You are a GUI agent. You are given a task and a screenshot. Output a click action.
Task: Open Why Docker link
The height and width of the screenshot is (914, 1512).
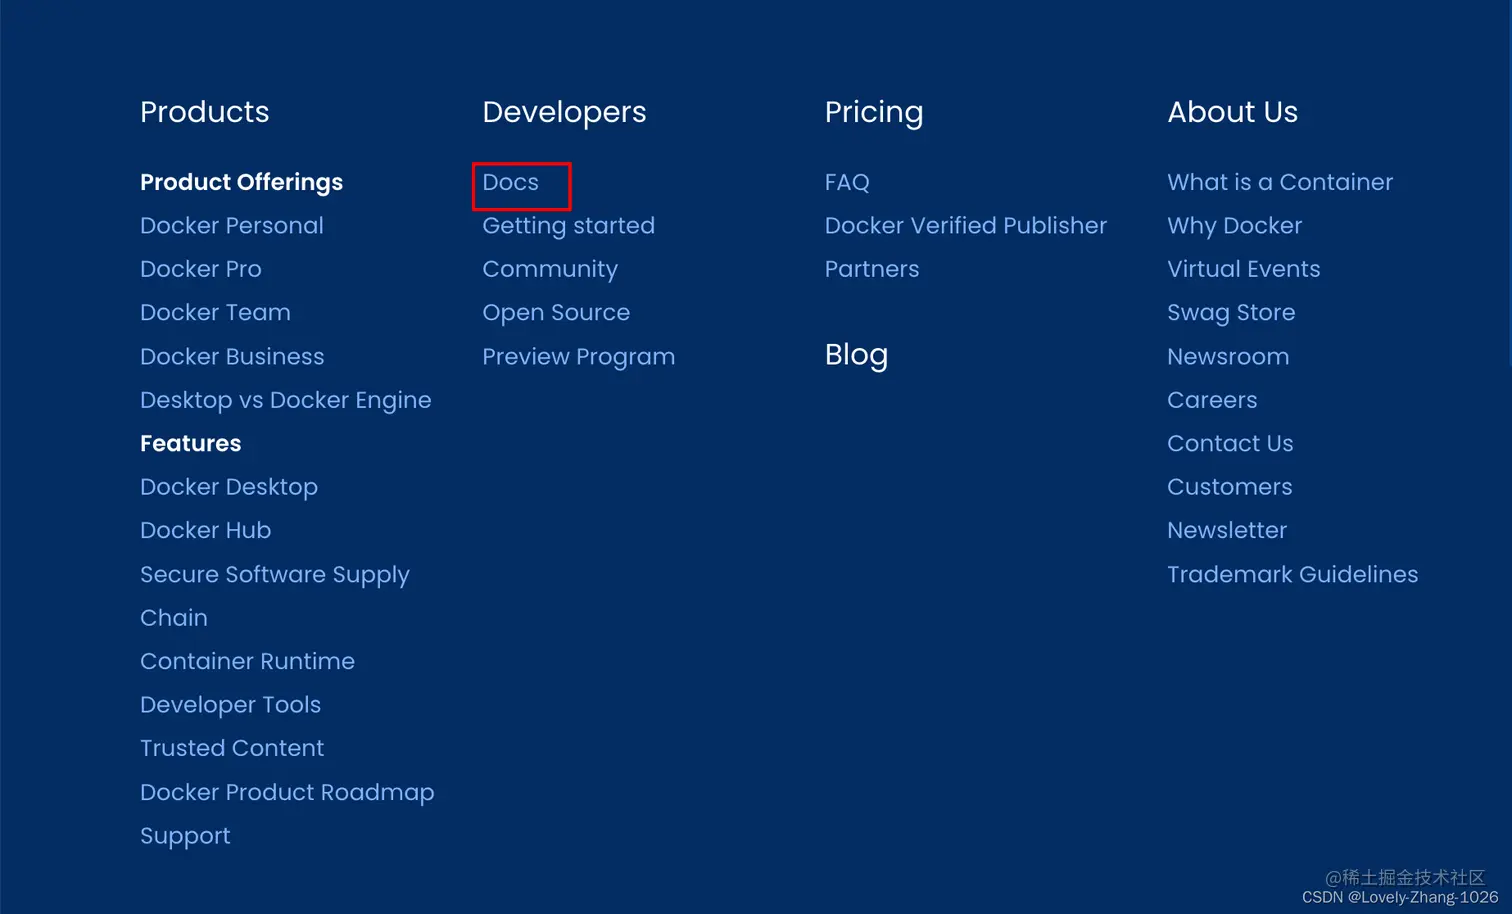coord(1234,226)
